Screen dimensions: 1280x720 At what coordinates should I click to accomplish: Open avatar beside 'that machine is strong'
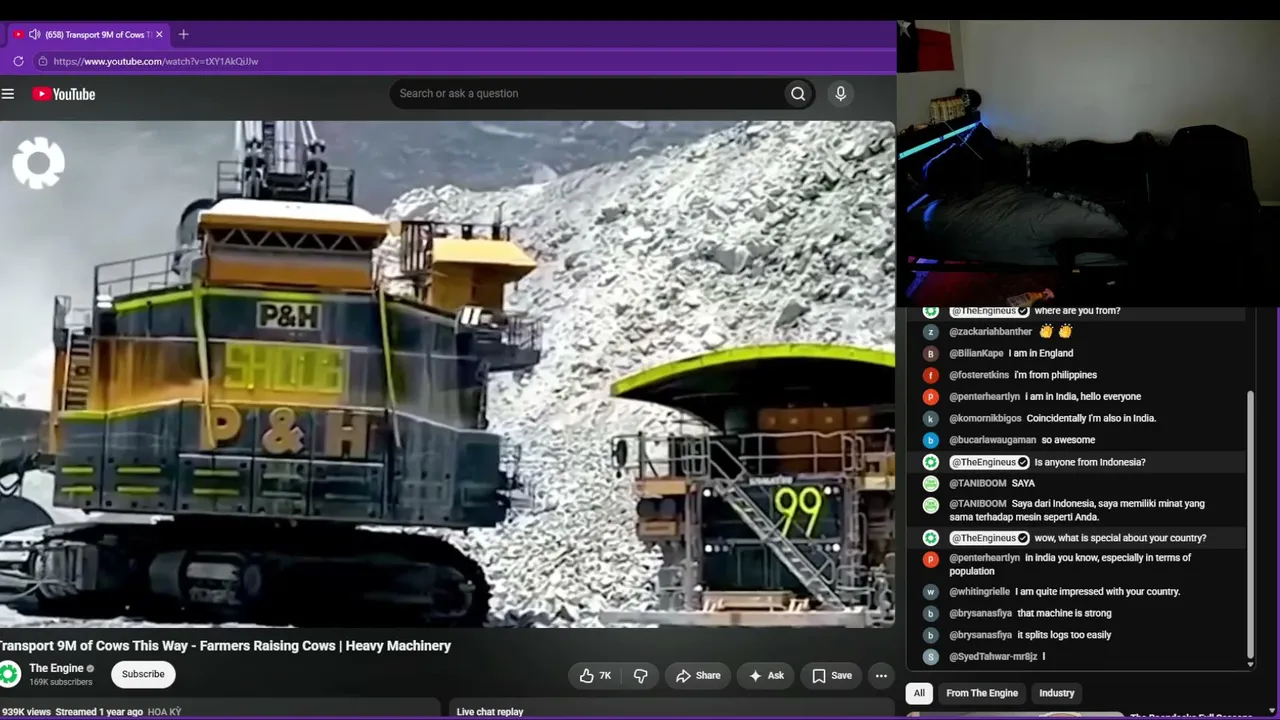point(931,614)
